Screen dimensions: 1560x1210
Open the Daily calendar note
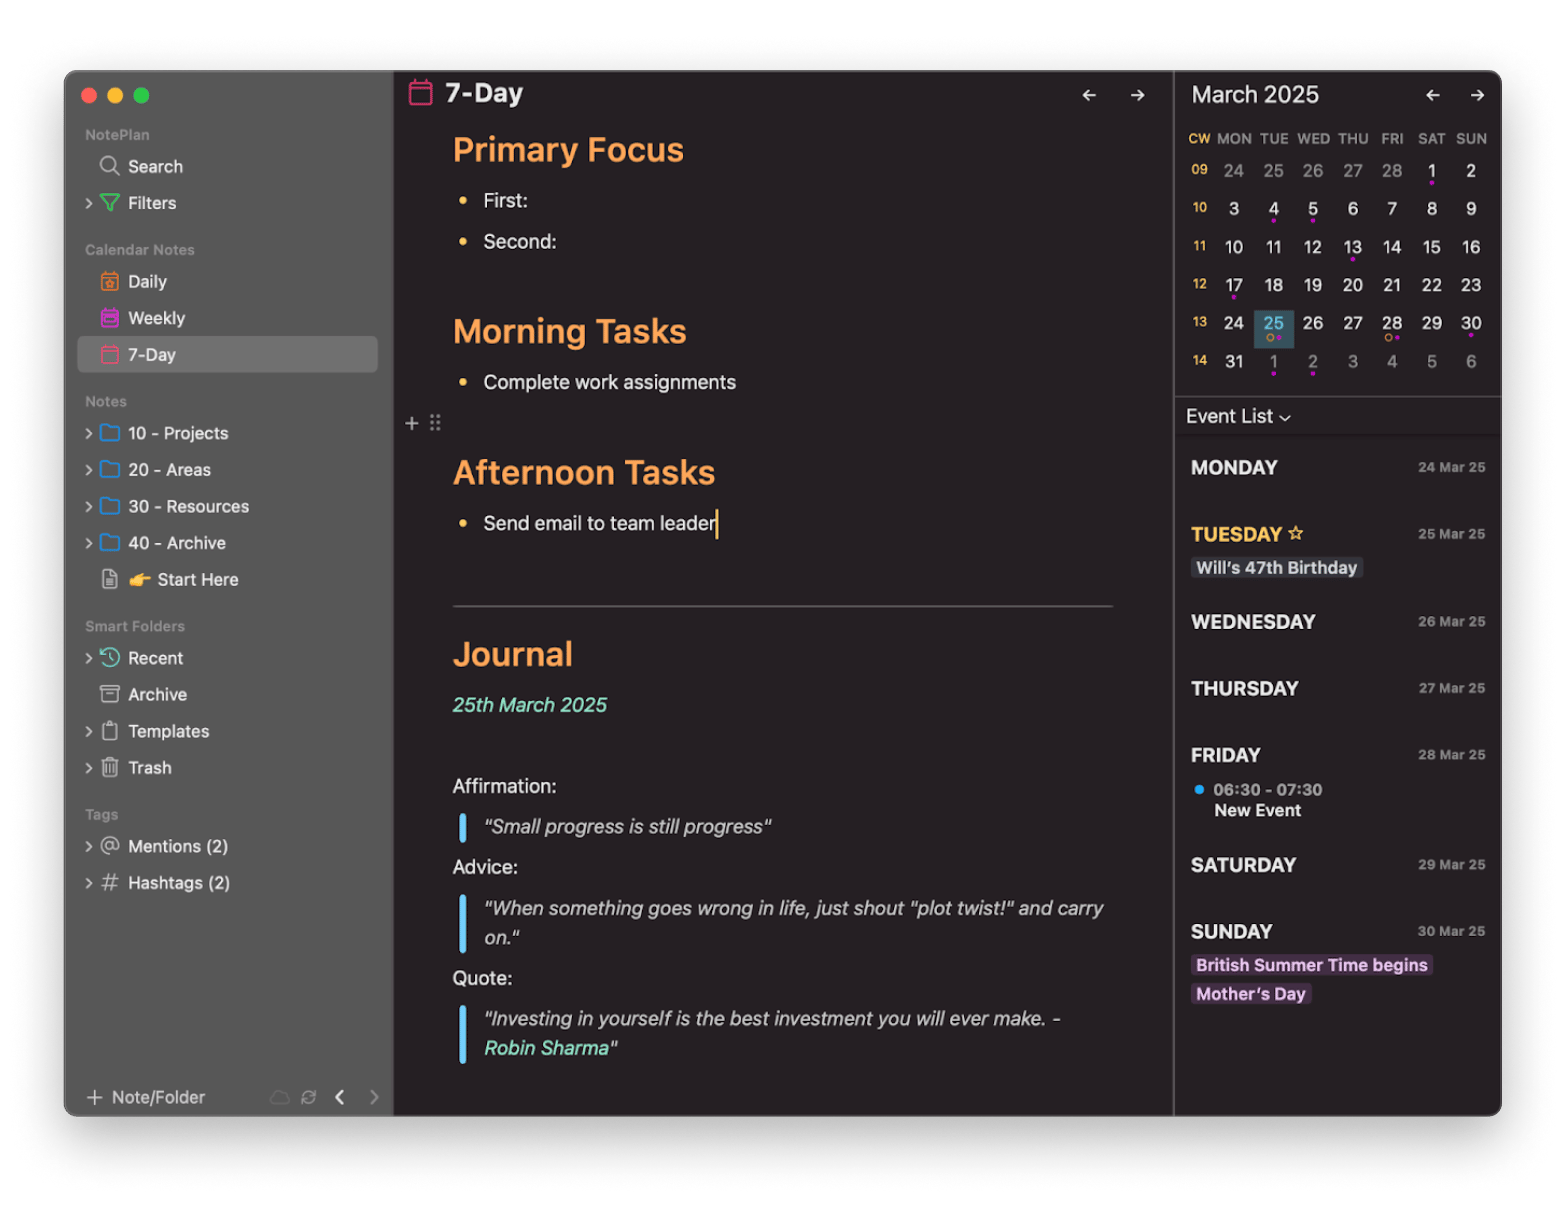click(146, 282)
